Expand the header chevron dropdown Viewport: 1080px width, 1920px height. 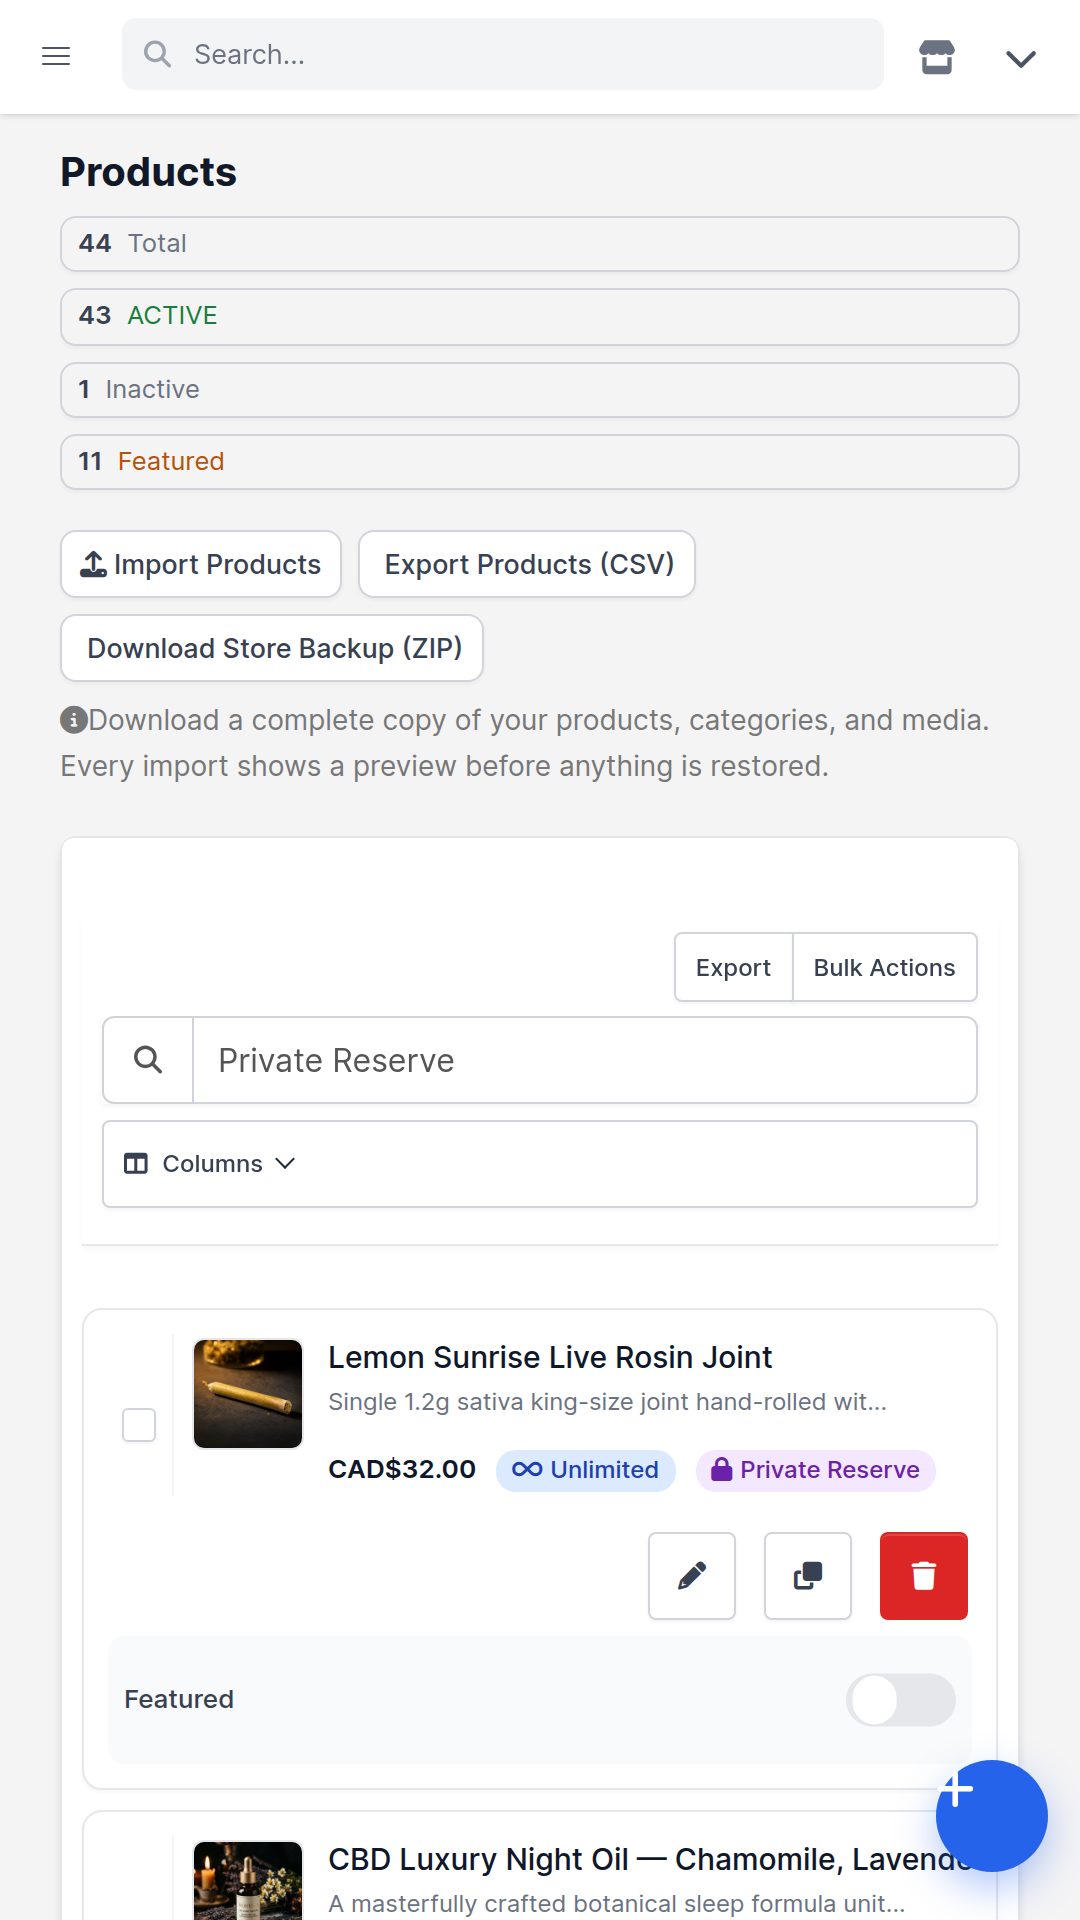[1021, 59]
